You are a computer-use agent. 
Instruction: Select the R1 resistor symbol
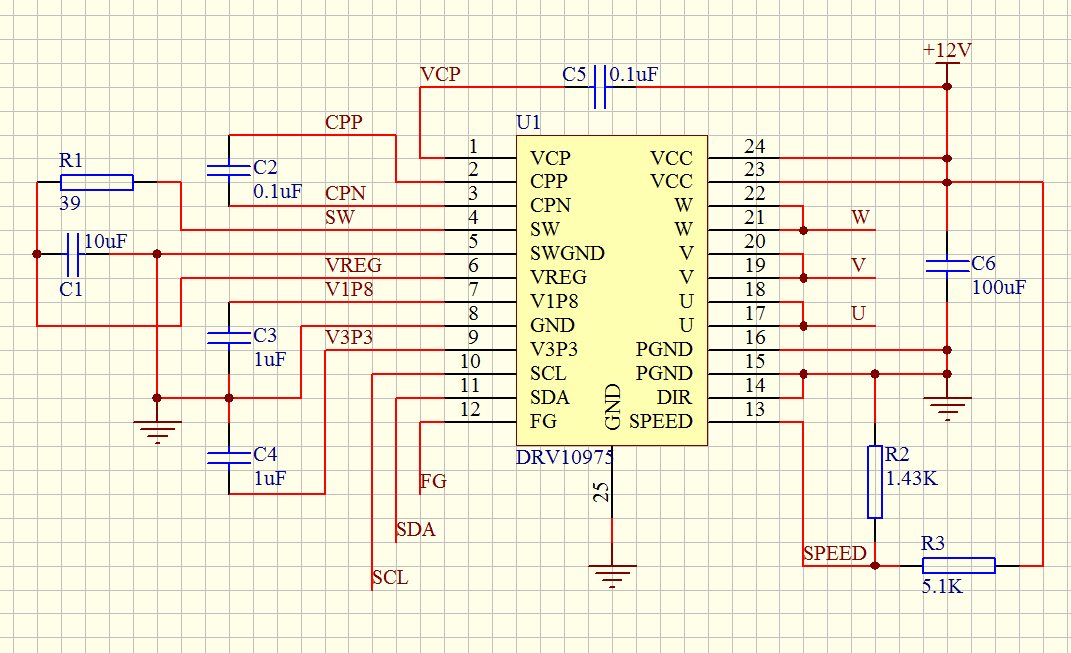point(96,182)
